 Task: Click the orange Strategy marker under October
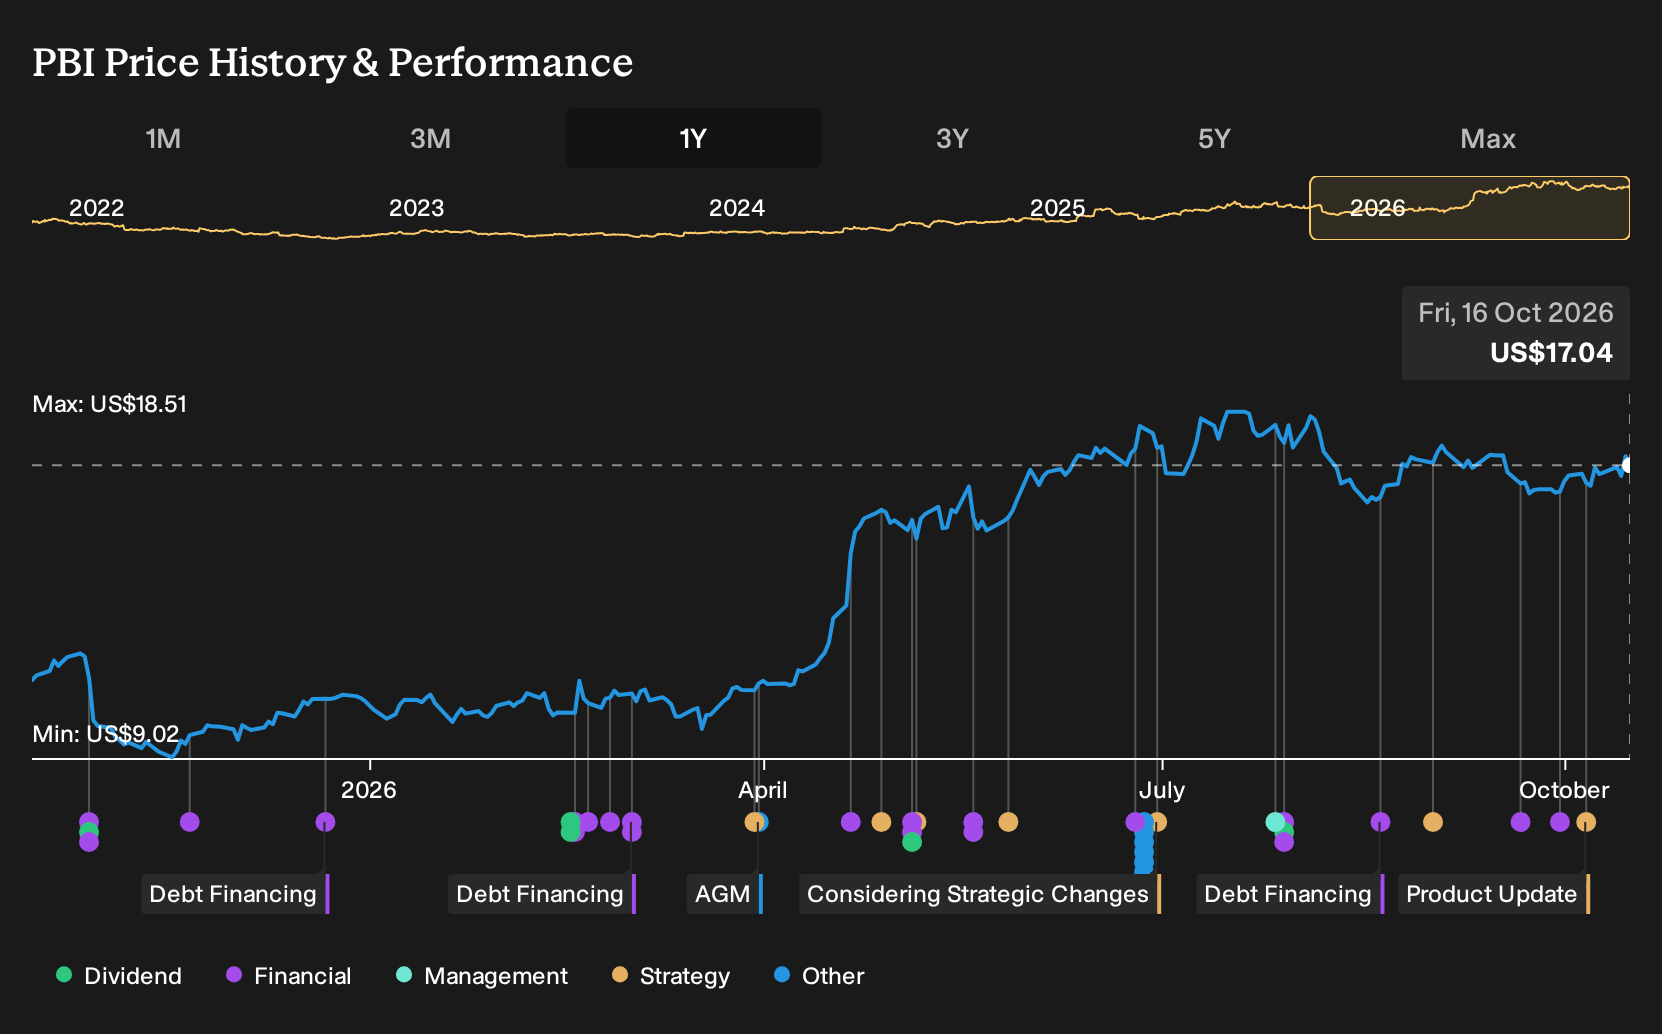tap(1586, 822)
